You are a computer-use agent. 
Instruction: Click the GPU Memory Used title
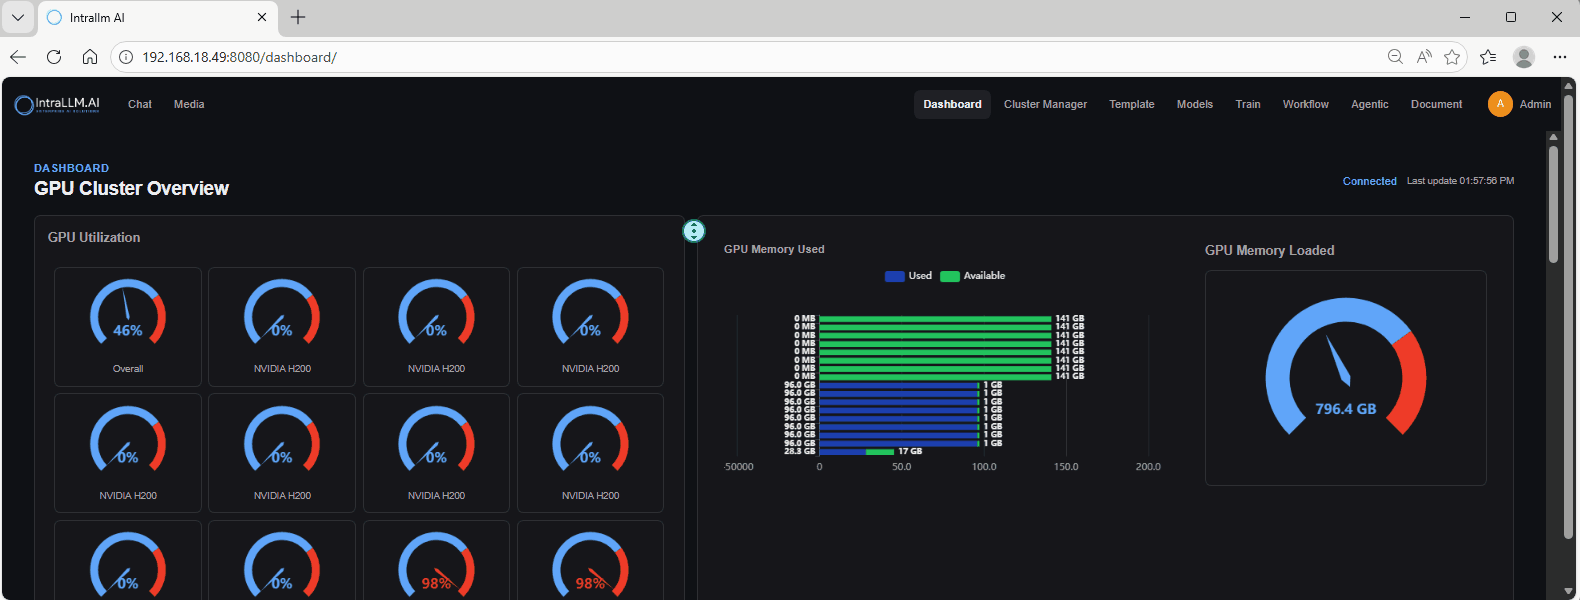[x=774, y=249]
